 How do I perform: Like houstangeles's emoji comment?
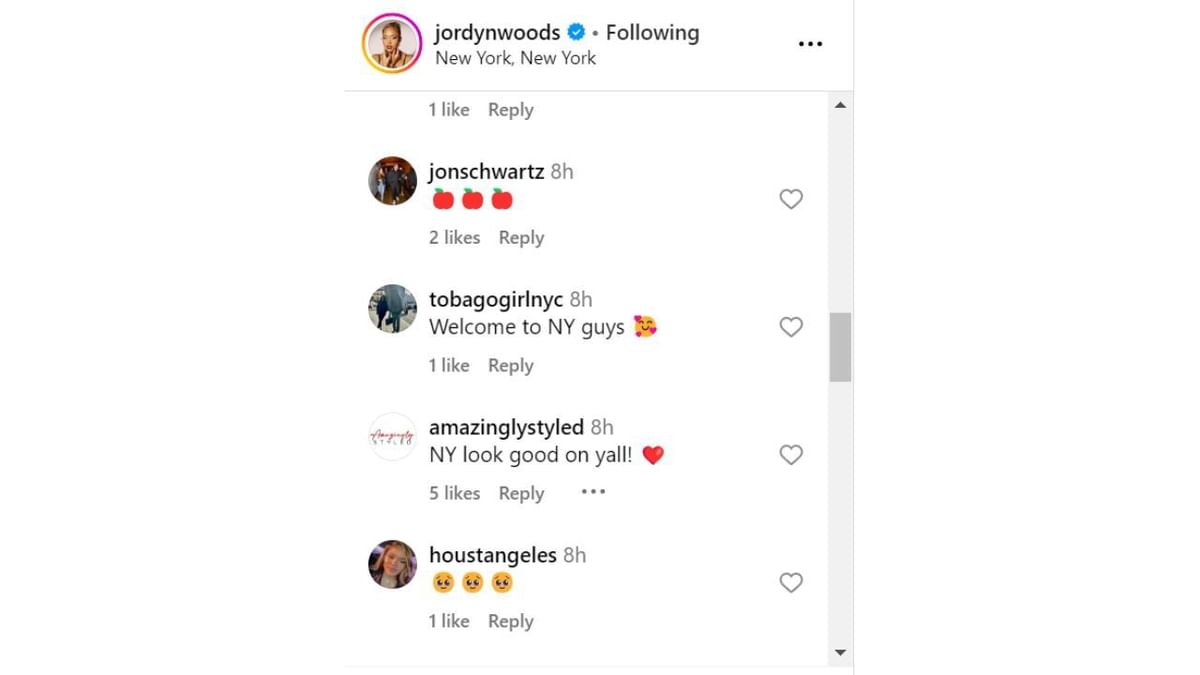pyautogui.click(x=791, y=582)
